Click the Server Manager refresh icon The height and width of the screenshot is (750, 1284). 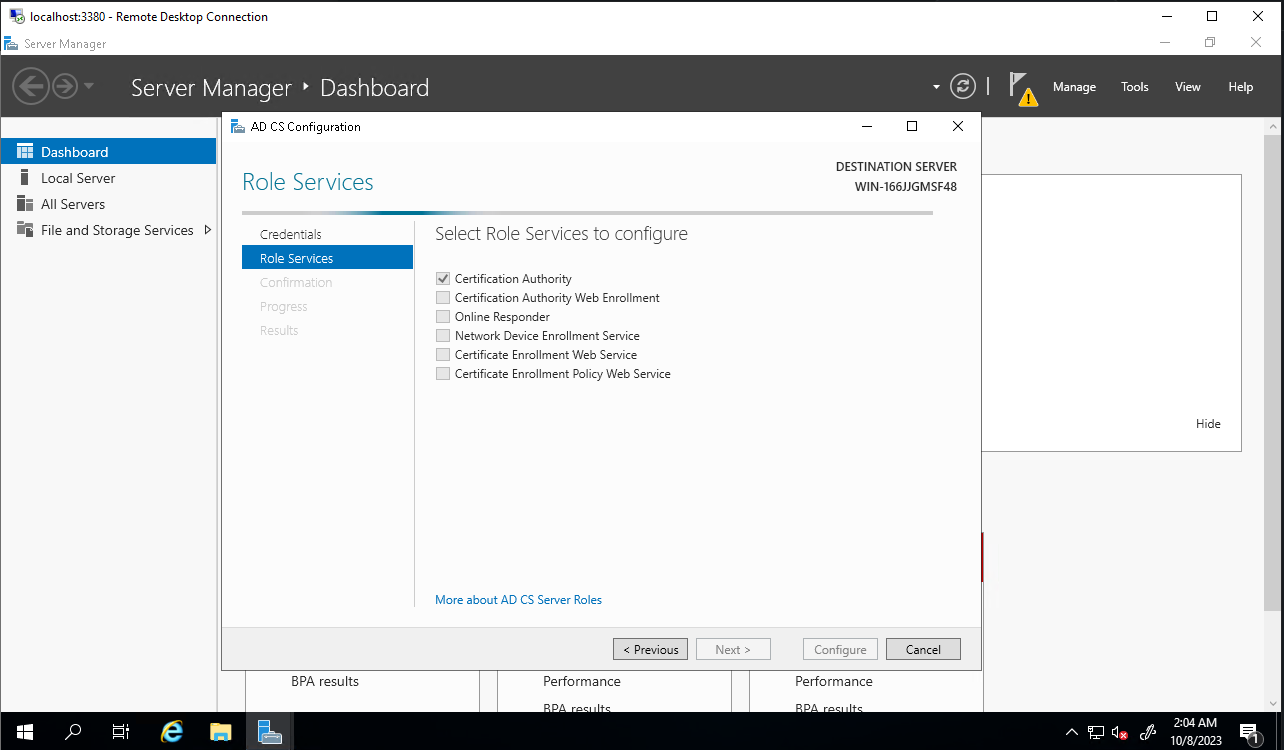(962, 86)
